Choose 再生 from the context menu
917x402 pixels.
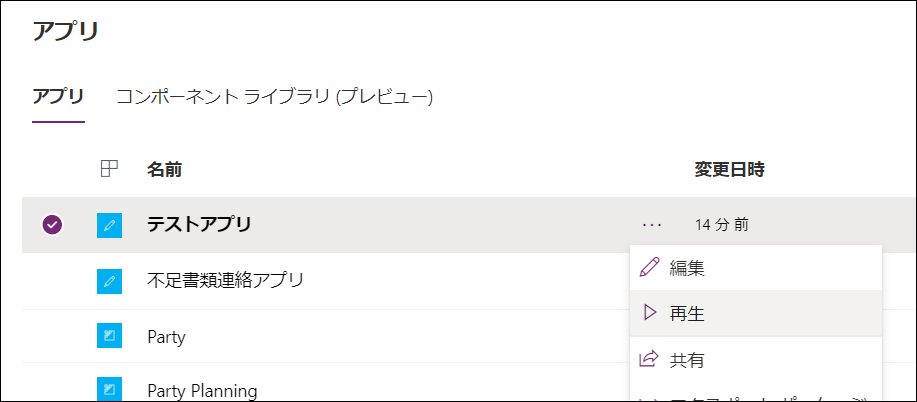tap(756, 313)
